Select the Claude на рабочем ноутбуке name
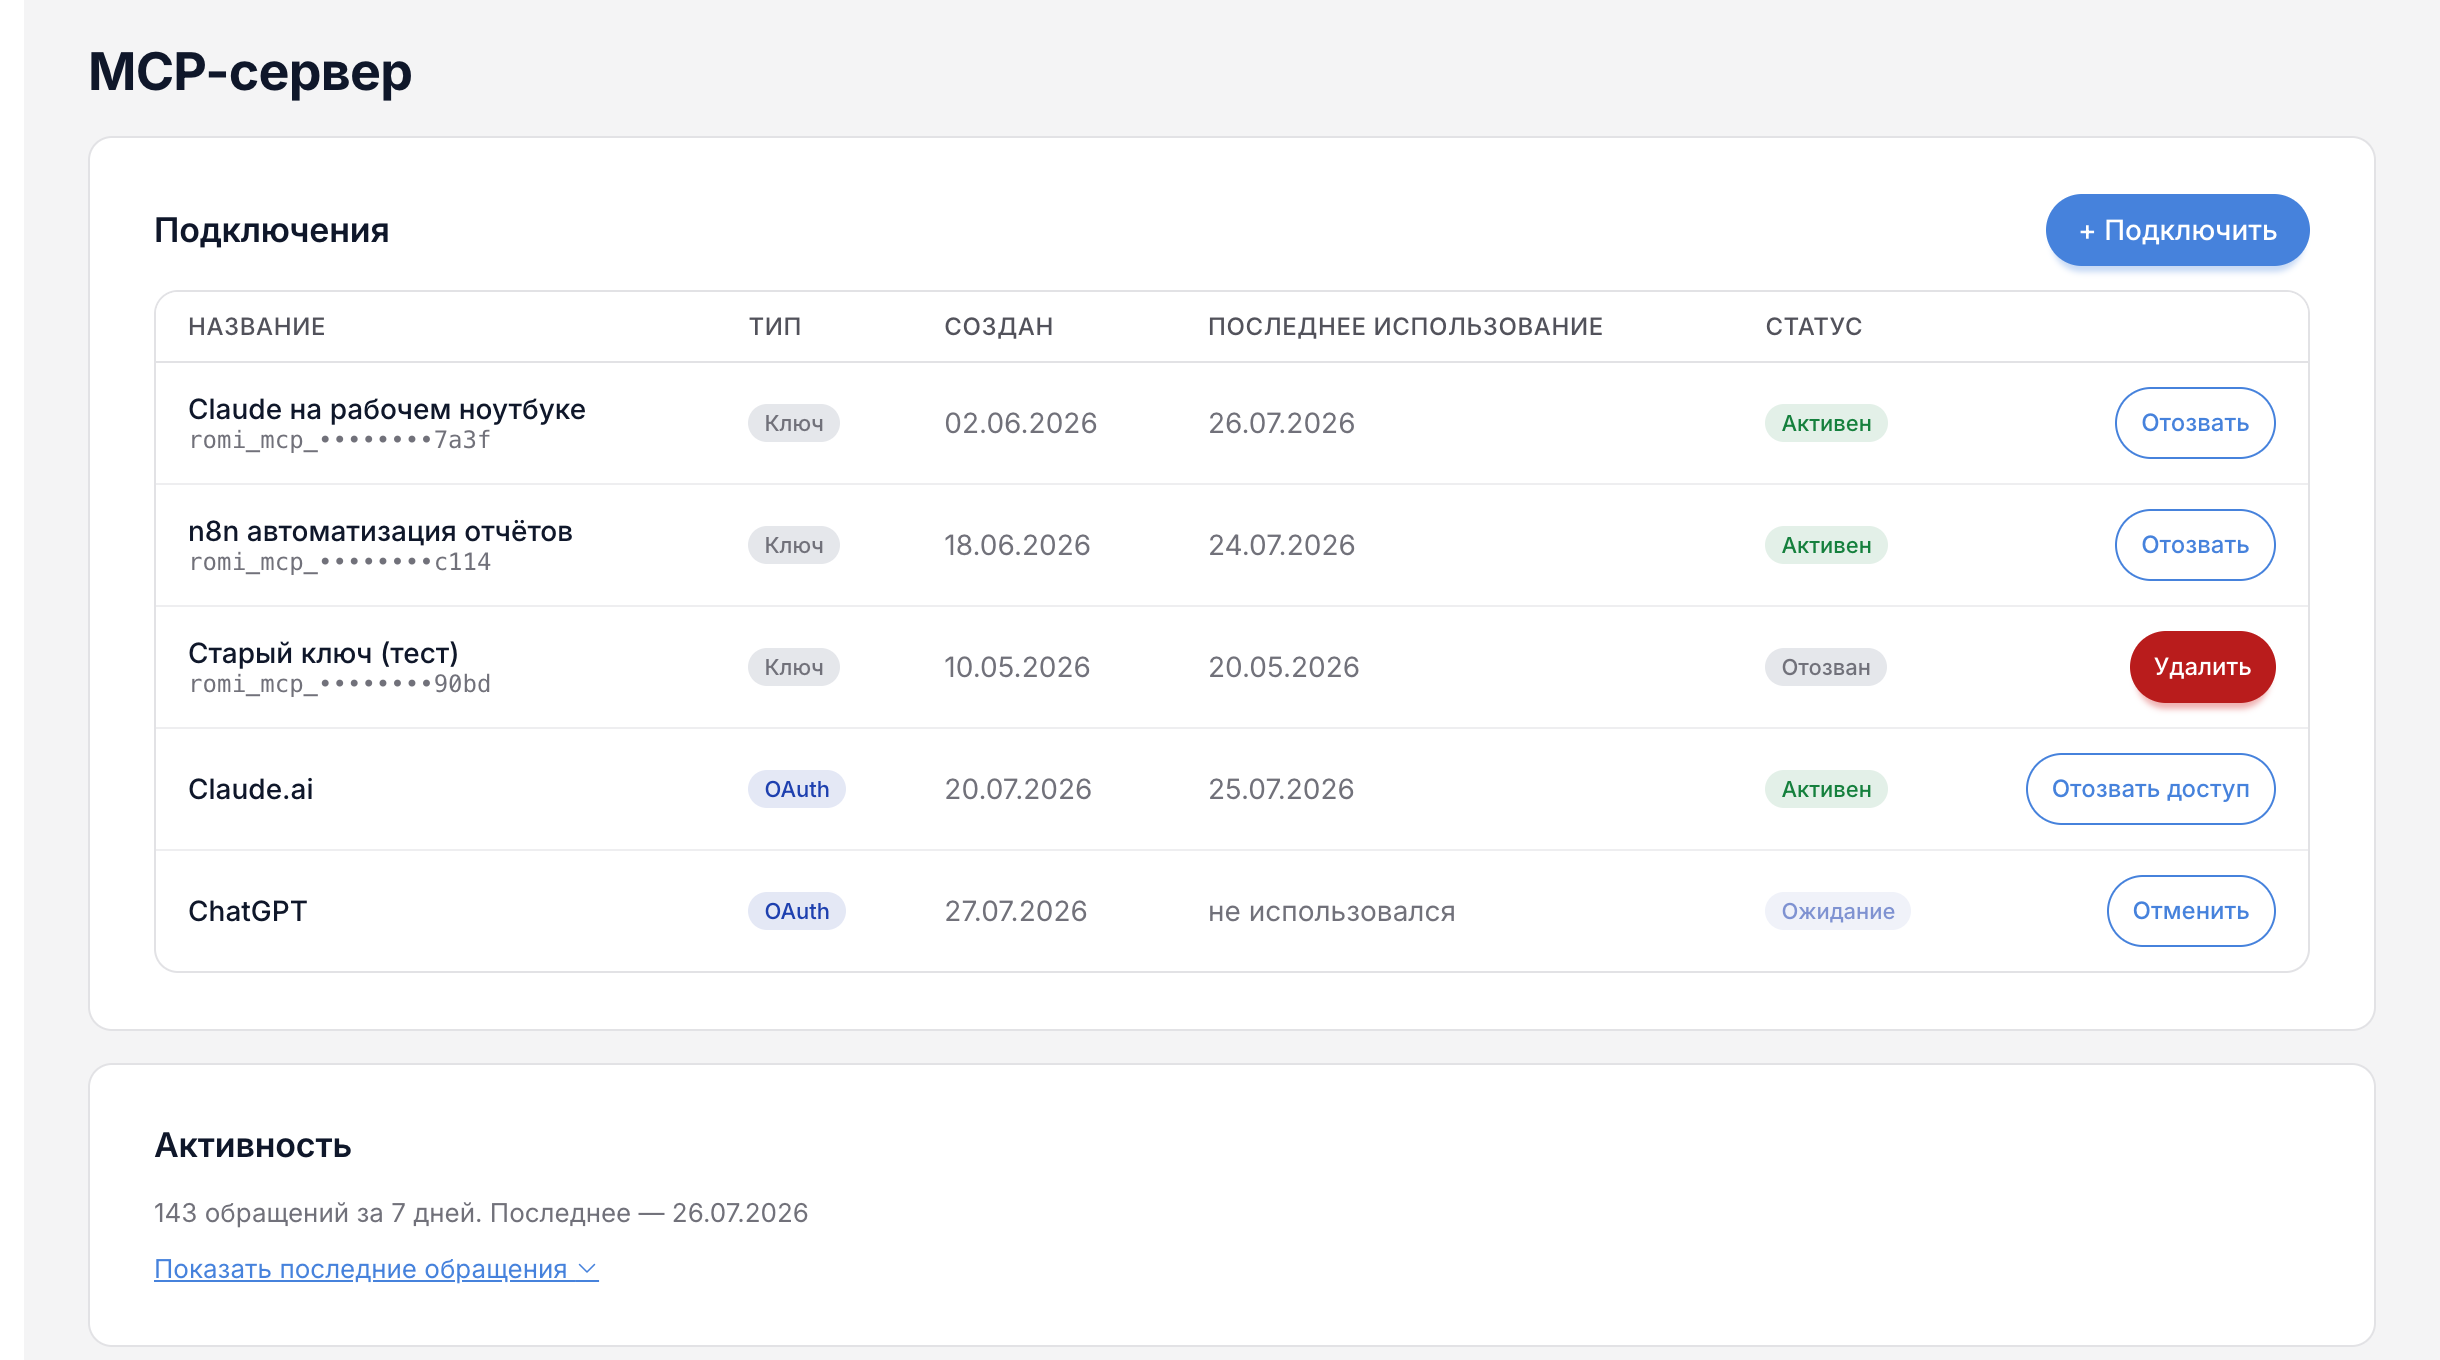This screenshot has height=1360, width=2440. tap(387, 409)
